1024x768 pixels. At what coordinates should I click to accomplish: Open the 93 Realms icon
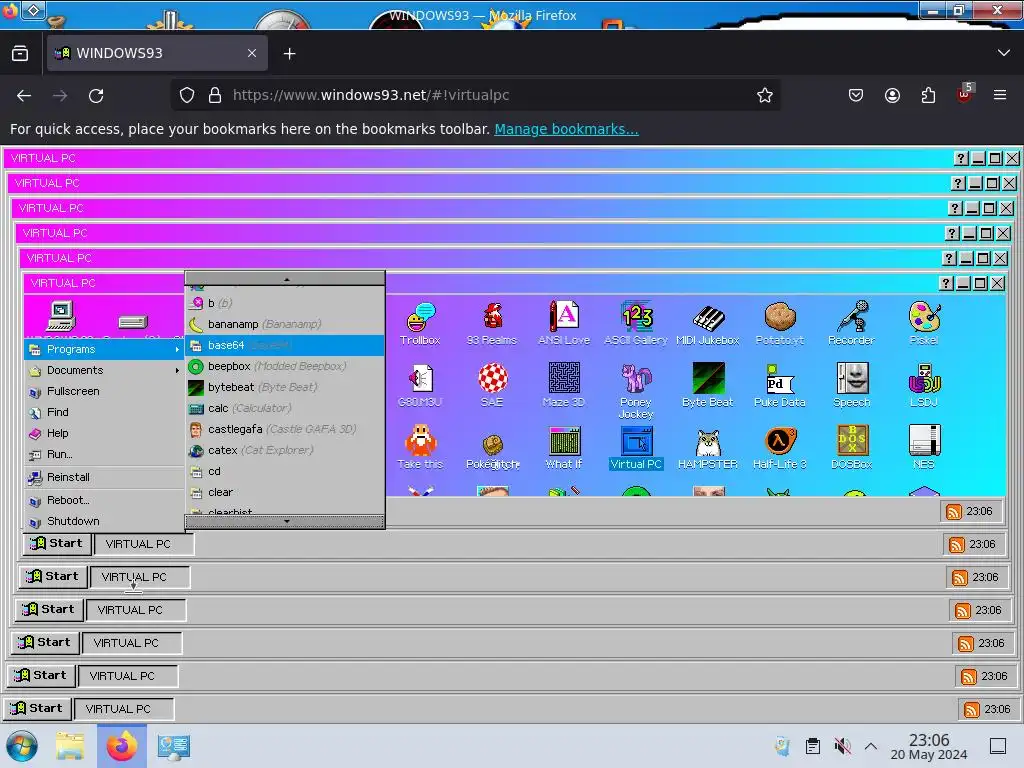pyautogui.click(x=492, y=323)
